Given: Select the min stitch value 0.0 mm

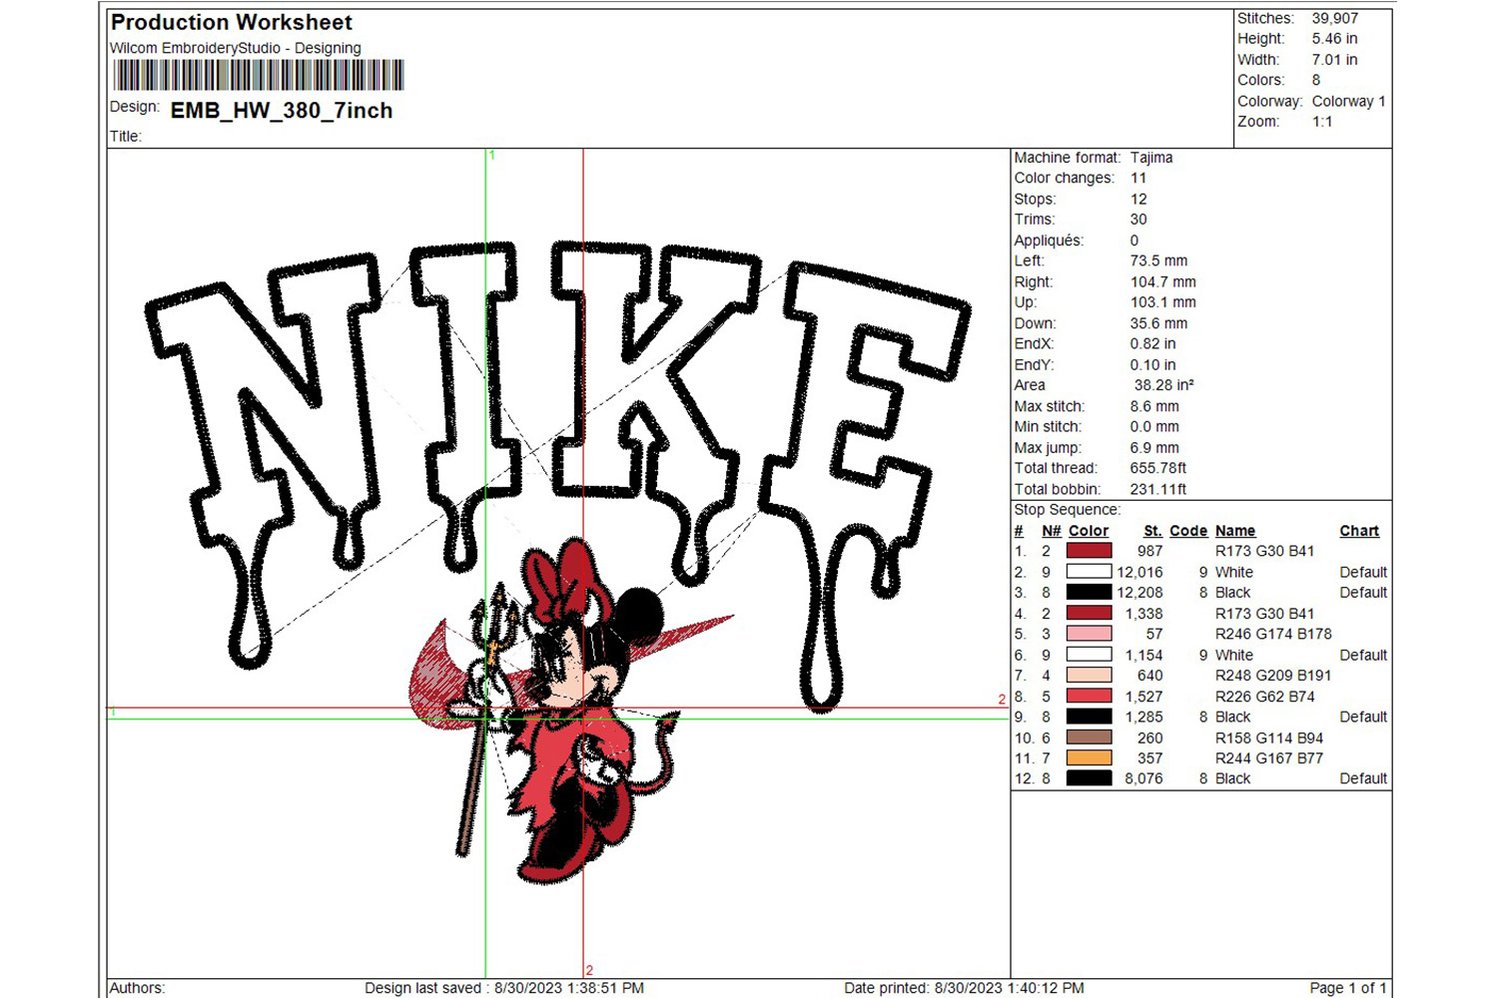Looking at the screenshot, I should 1155,427.
